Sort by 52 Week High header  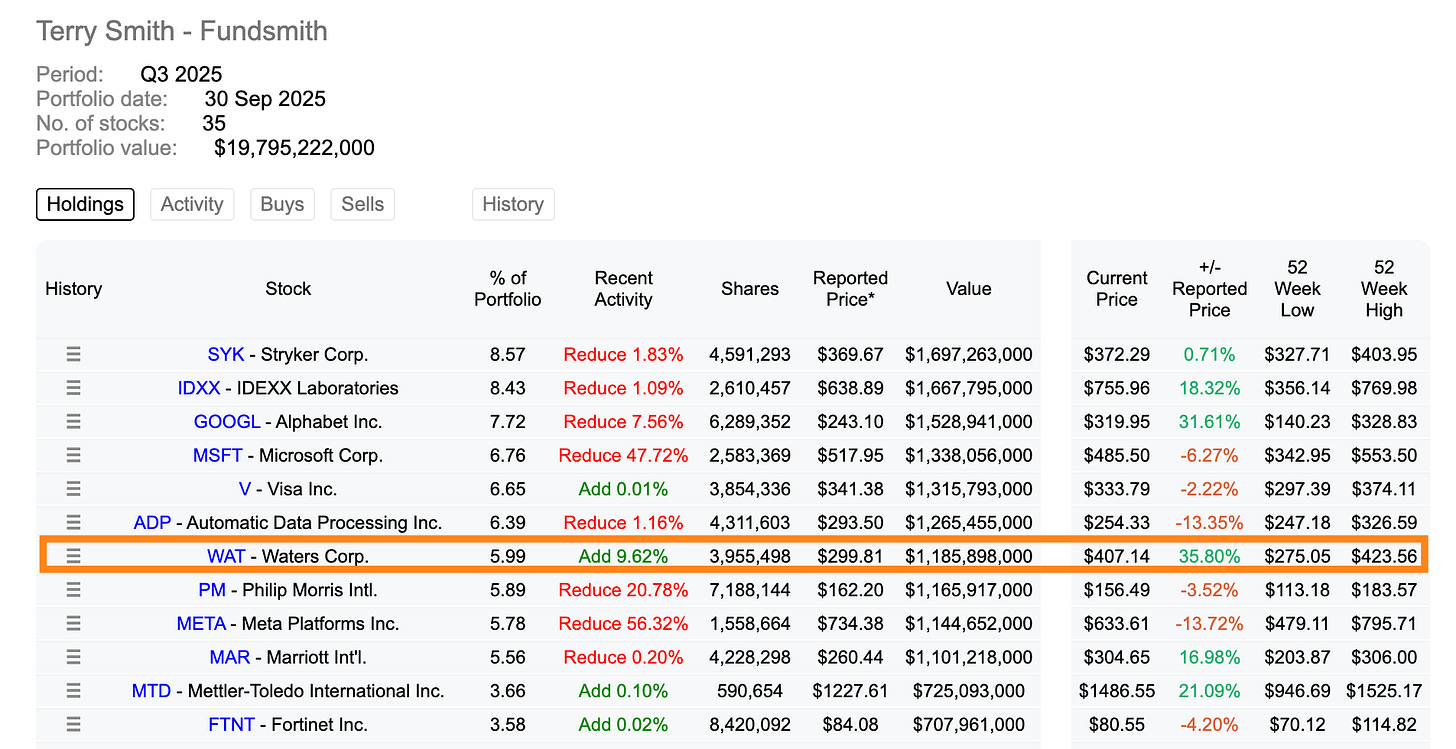(x=1384, y=289)
